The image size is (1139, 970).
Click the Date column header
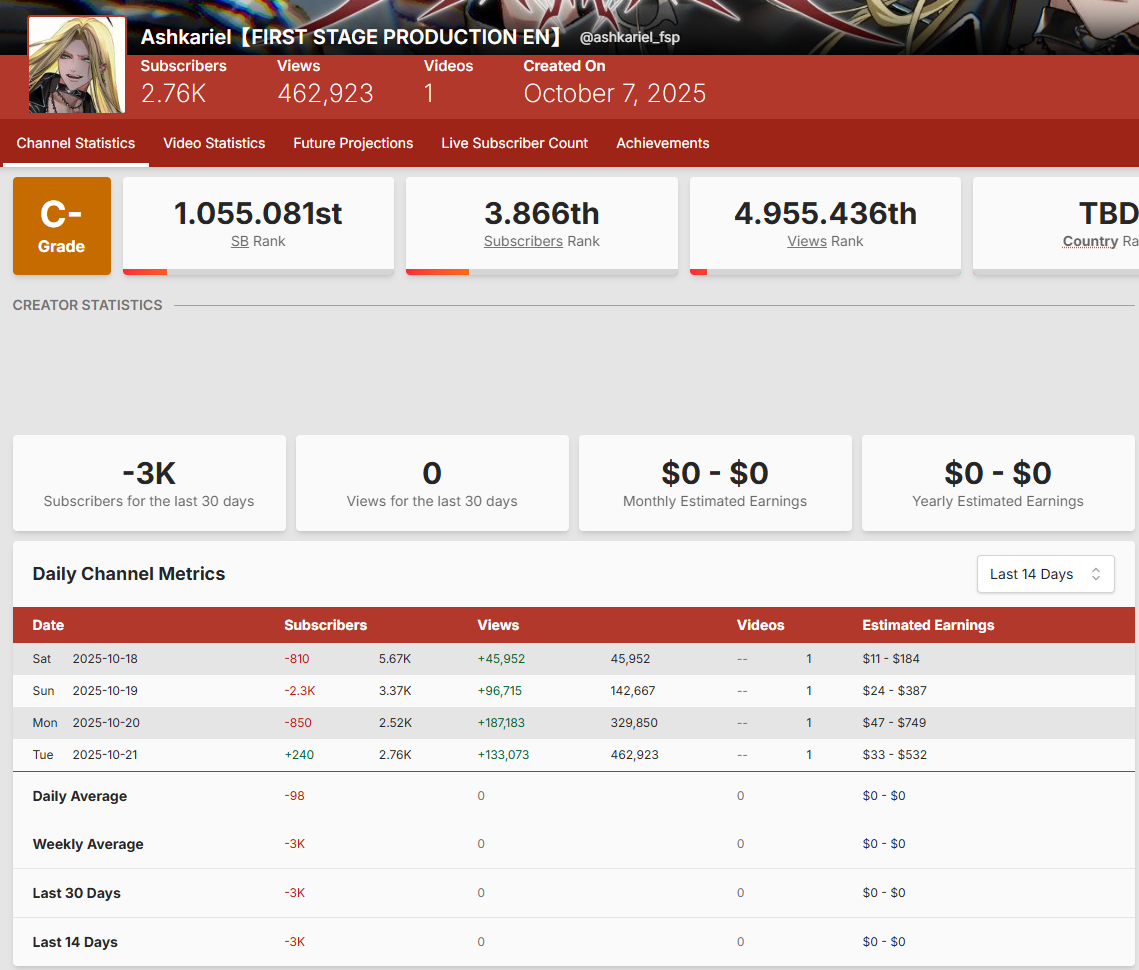[x=48, y=626]
